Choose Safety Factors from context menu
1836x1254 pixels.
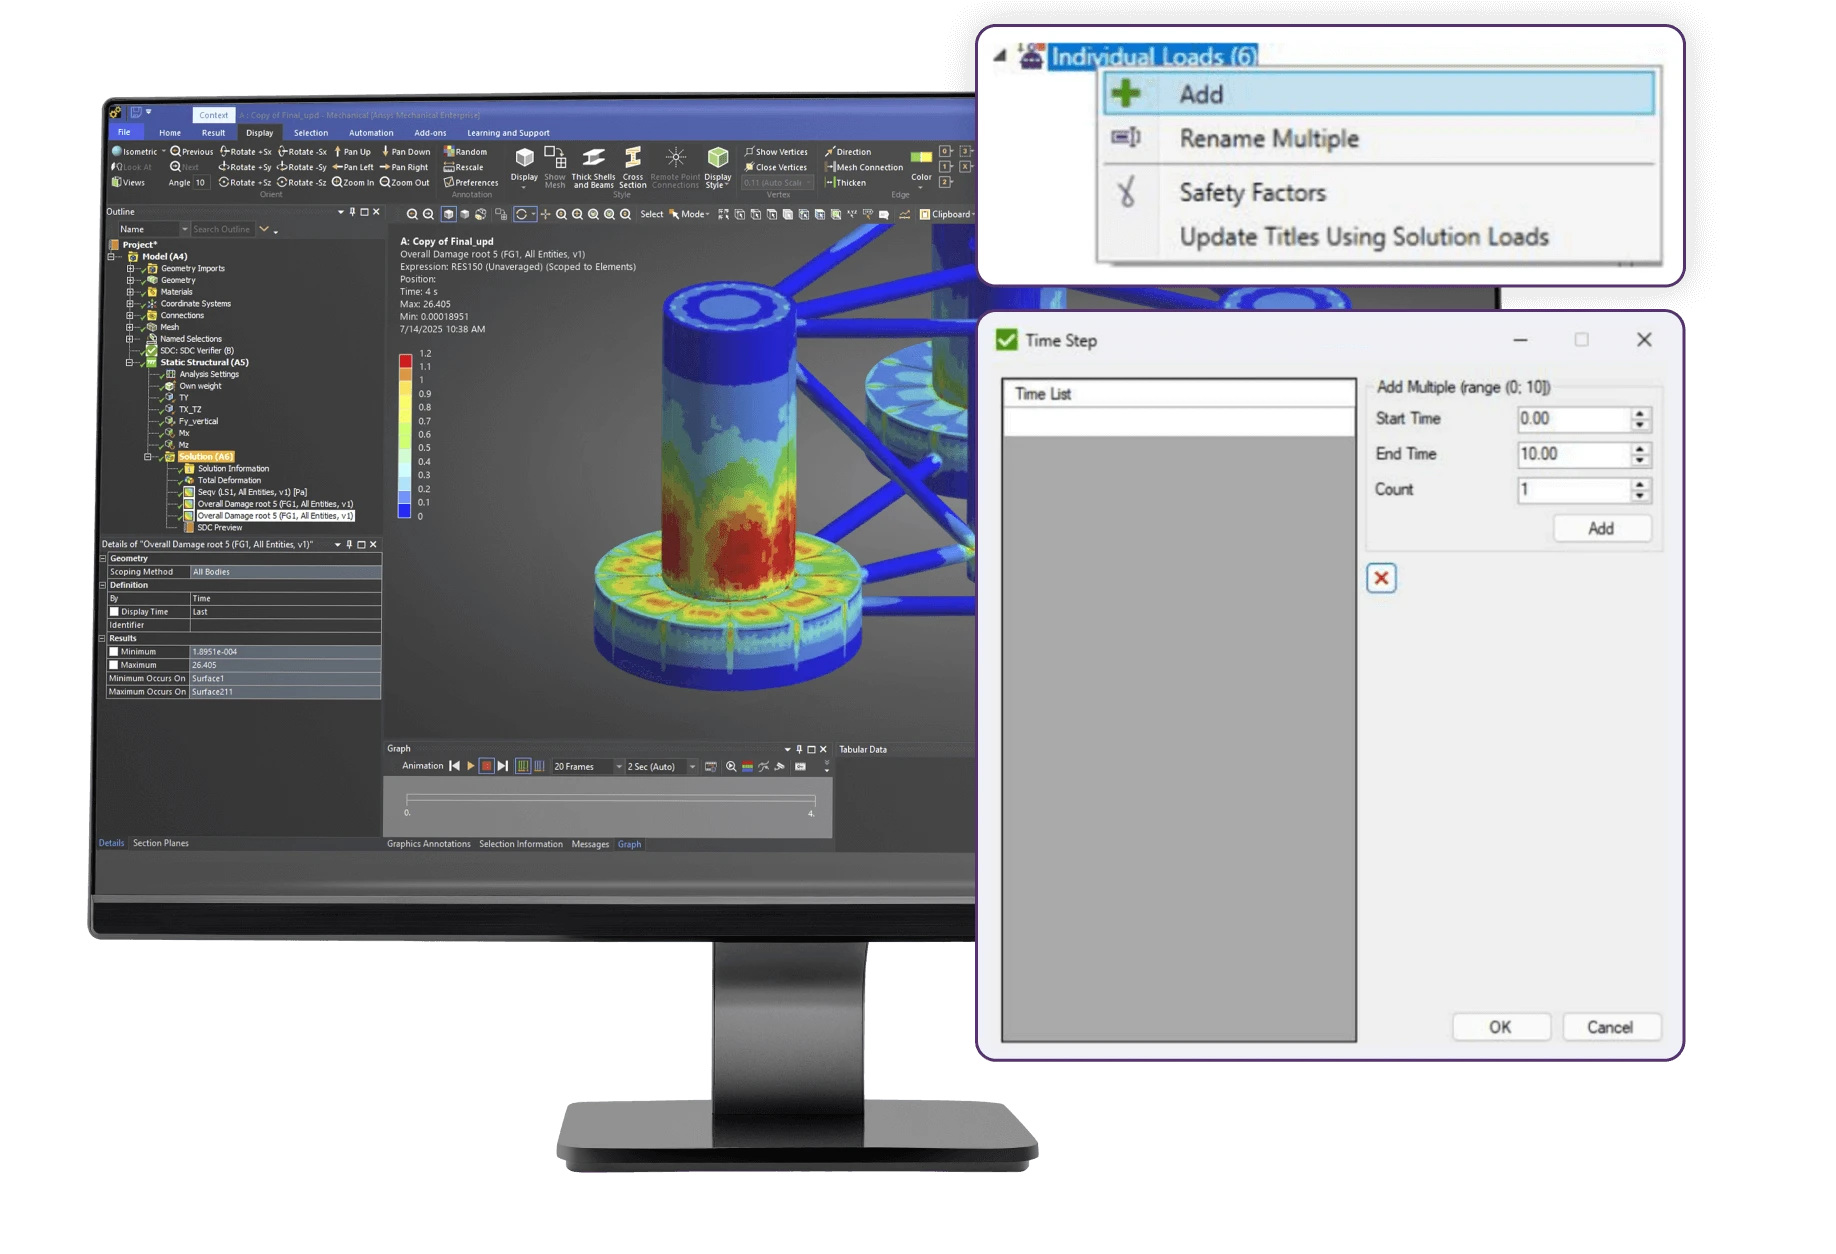1252,193
